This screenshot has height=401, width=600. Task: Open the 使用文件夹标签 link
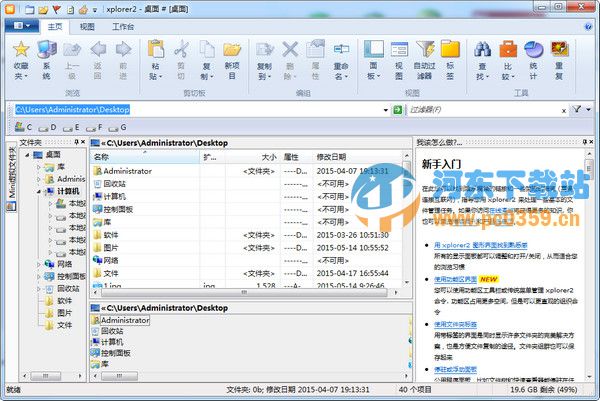point(455,324)
